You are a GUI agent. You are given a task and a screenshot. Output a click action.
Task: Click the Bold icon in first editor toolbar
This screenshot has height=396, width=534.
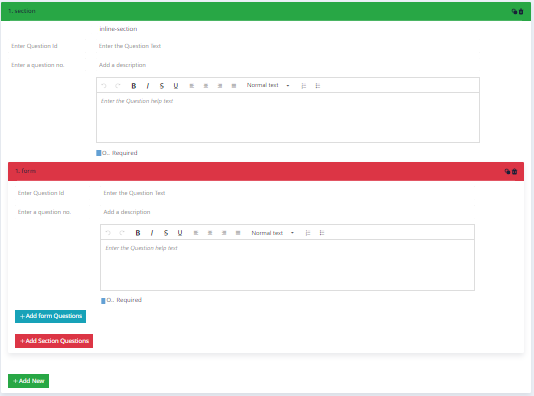[x=134, y=86]
